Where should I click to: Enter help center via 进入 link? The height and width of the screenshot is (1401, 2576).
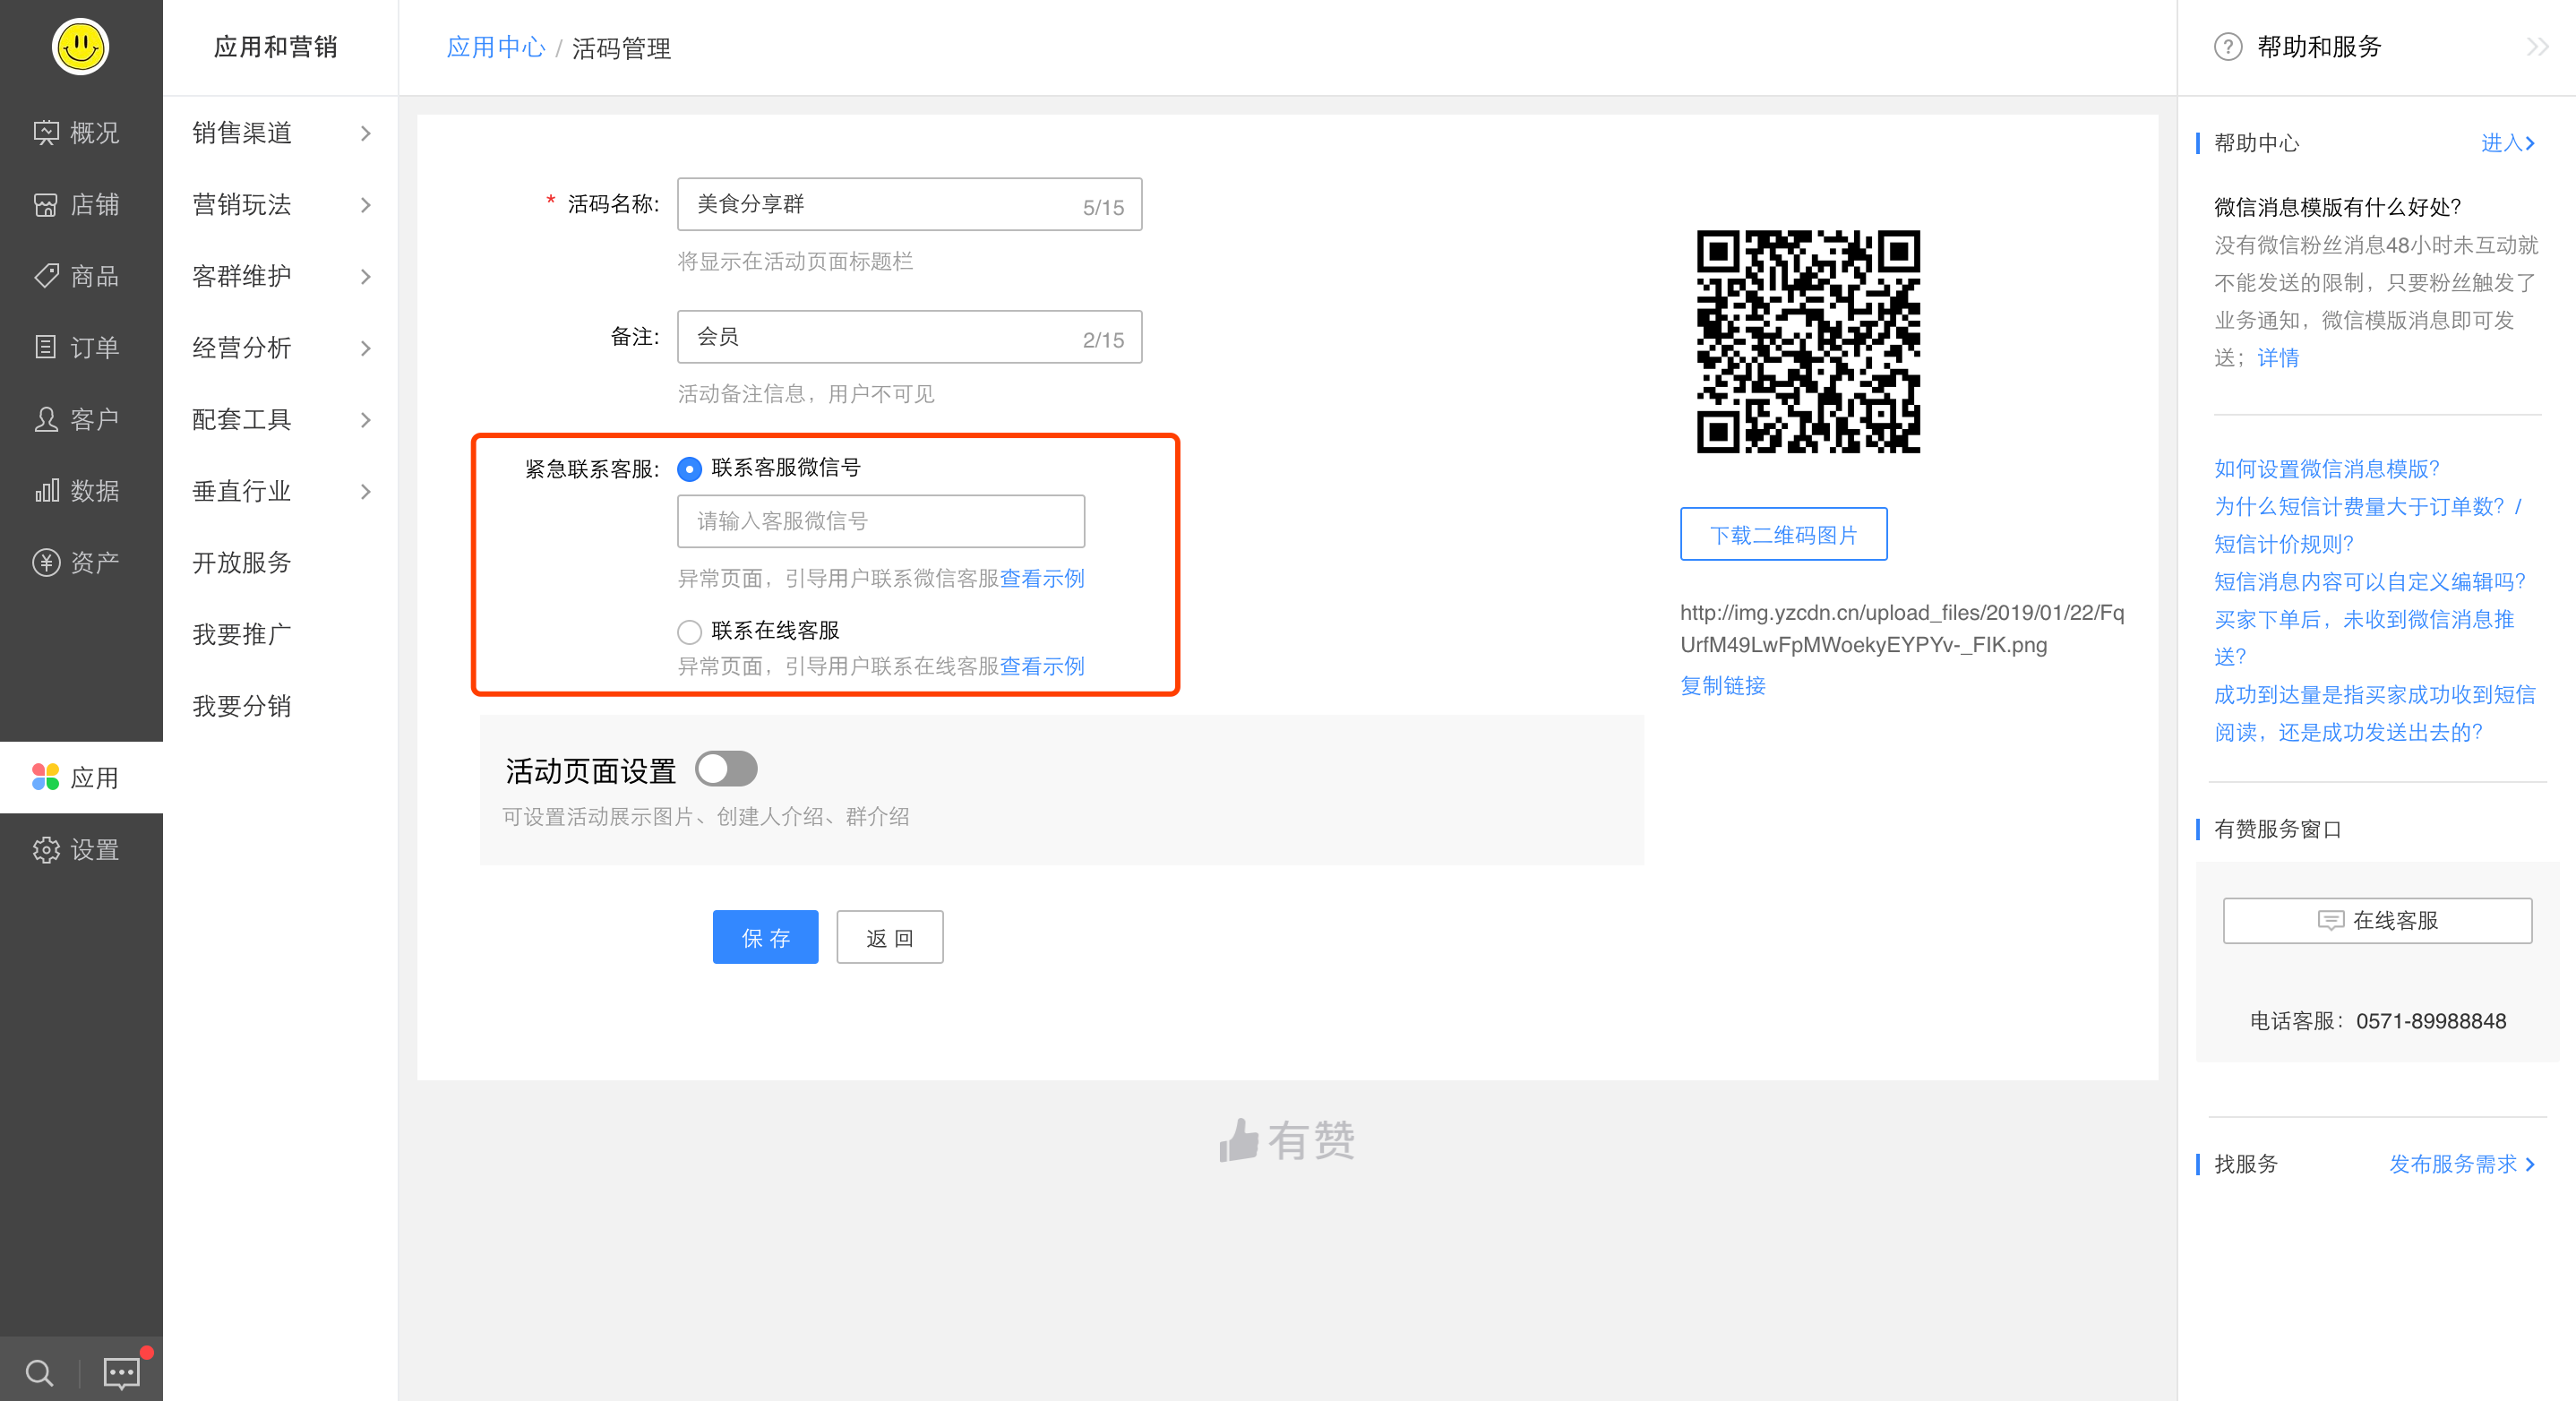(x=2507, y=143)
